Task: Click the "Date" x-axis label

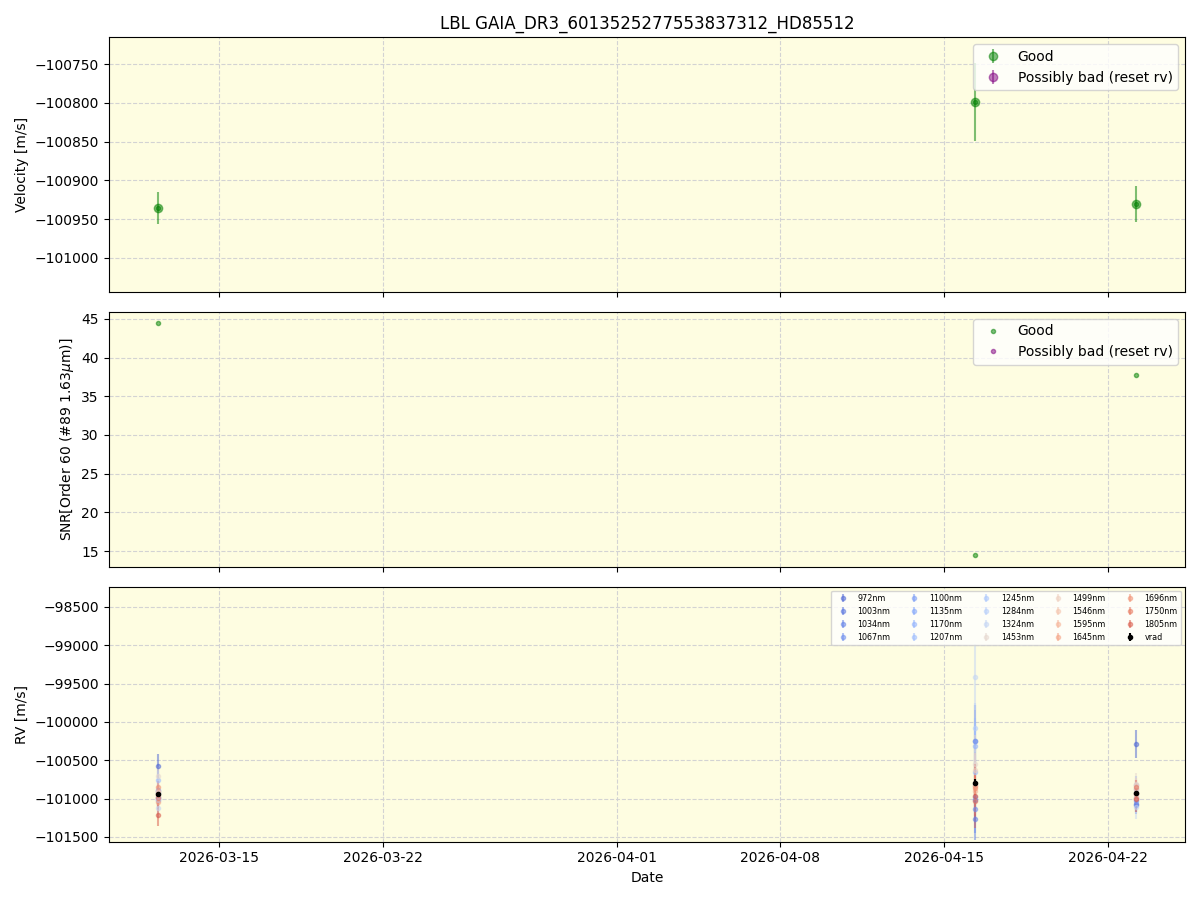Action: click(647, 877)
